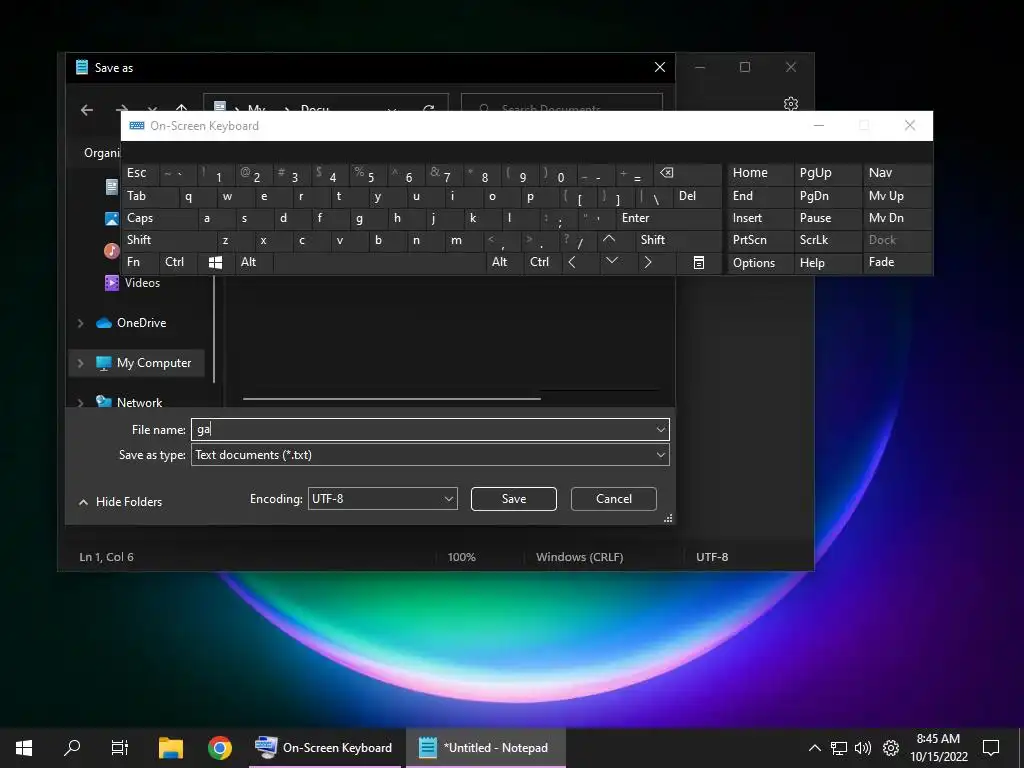Screen dimensions: 1024x768
Task: Go back in the Save as dialog
Action: coord(87,110)
